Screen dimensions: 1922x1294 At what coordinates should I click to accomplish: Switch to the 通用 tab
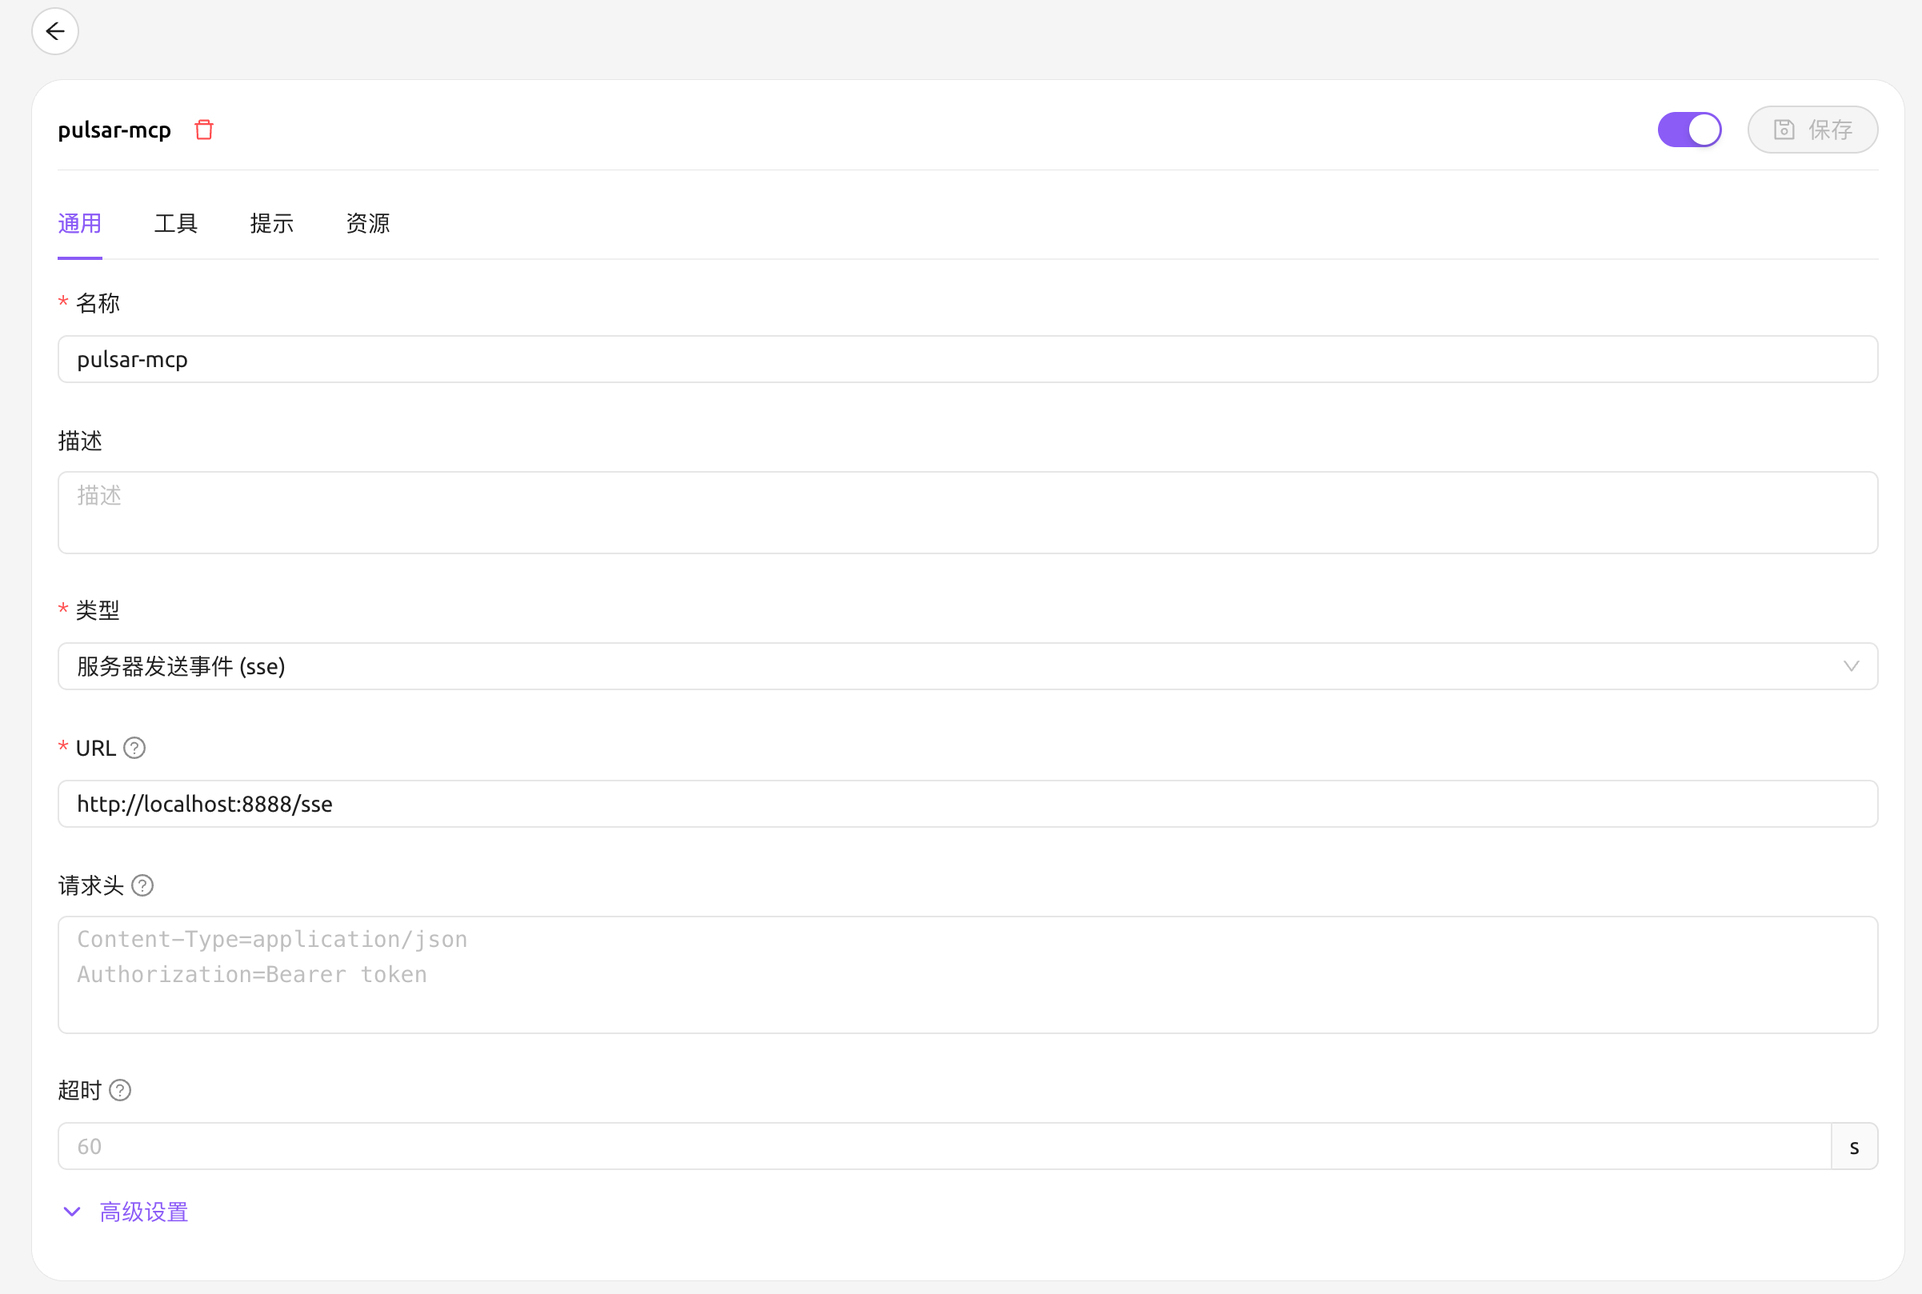(80, 224)
